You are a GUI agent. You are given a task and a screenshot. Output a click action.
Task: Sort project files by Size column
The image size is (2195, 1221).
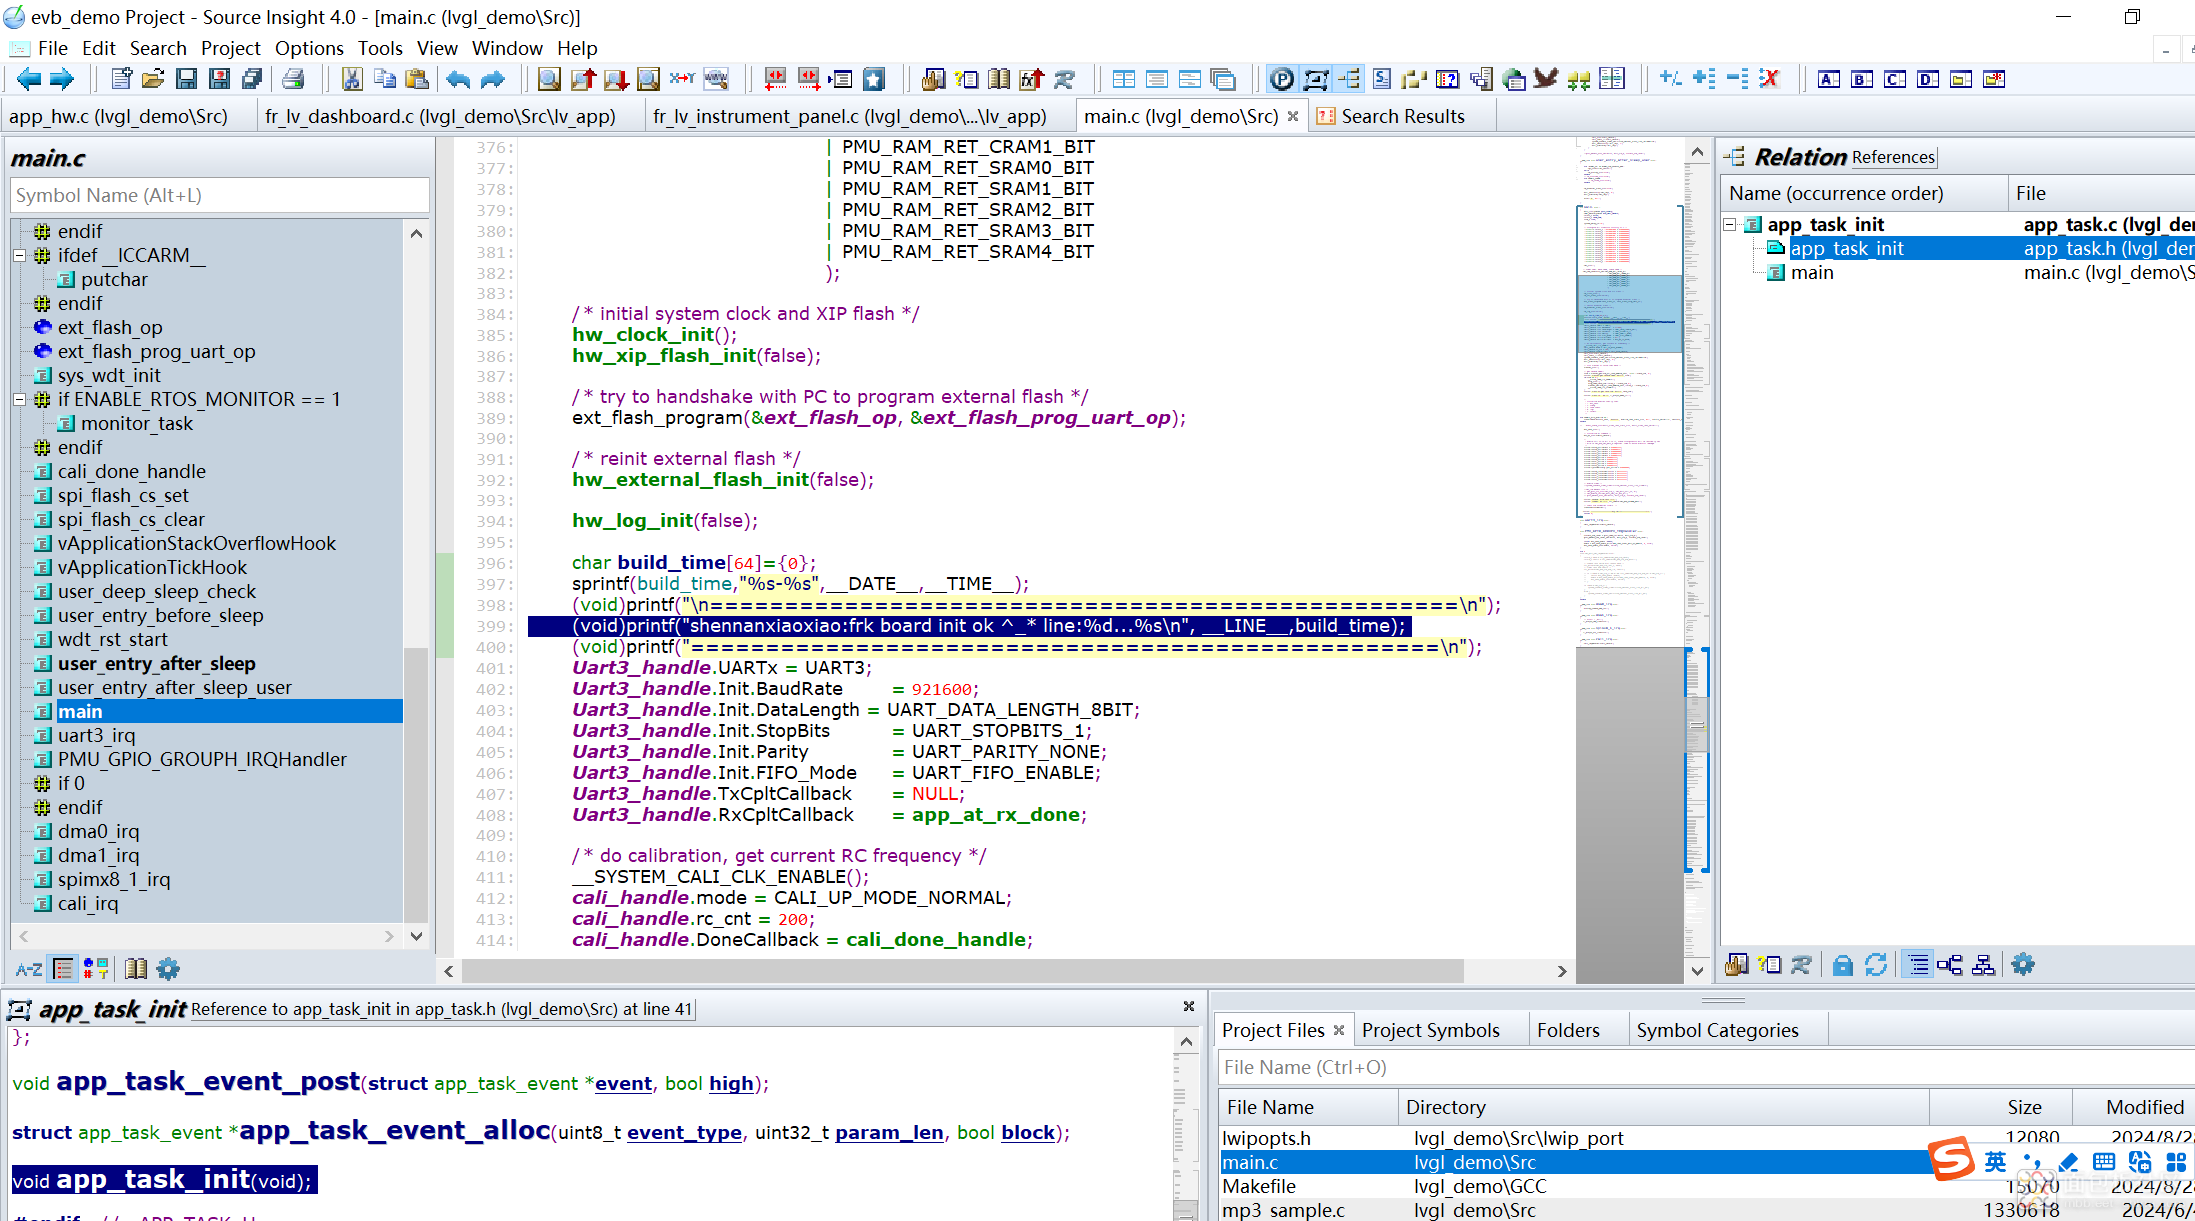[x=2001, y=1107]
